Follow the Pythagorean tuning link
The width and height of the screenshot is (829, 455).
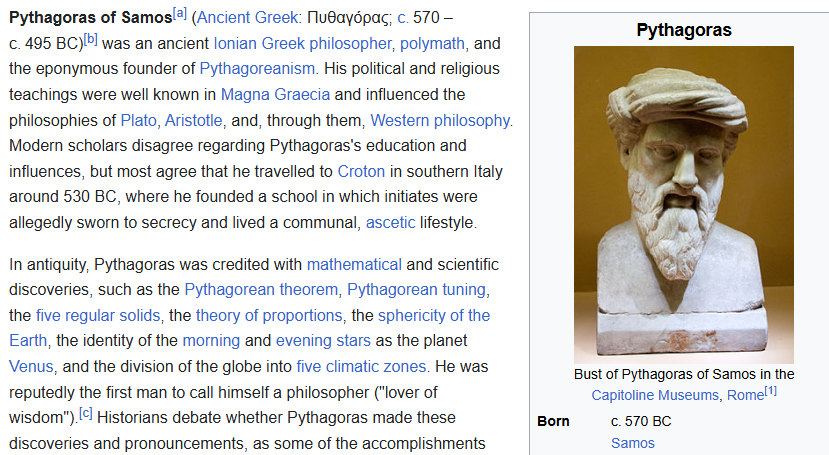(x=416, y=290)
